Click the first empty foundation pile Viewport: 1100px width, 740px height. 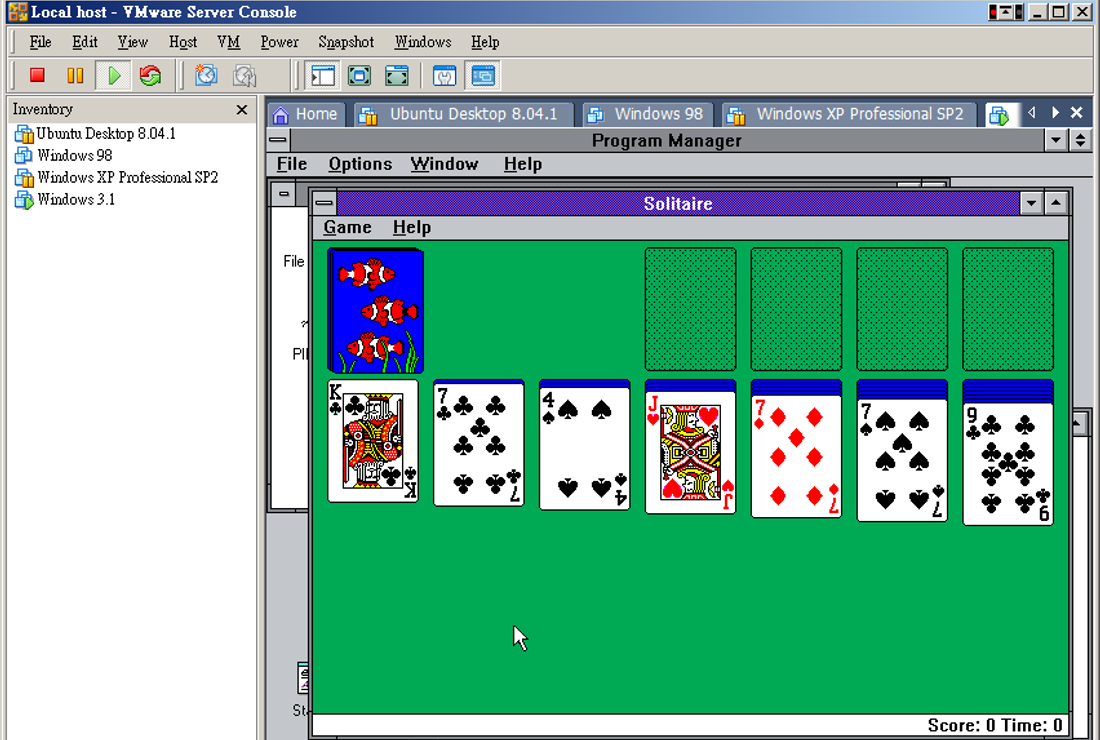pyautogui.click(x=690, y=309)
